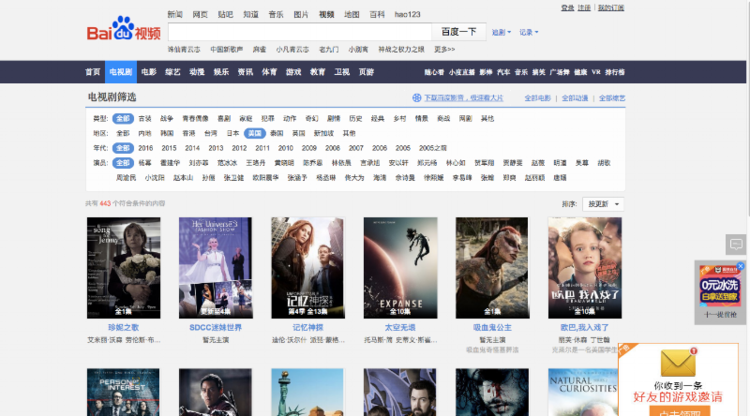Open the Person of Interest poster thumbnail

123,392
